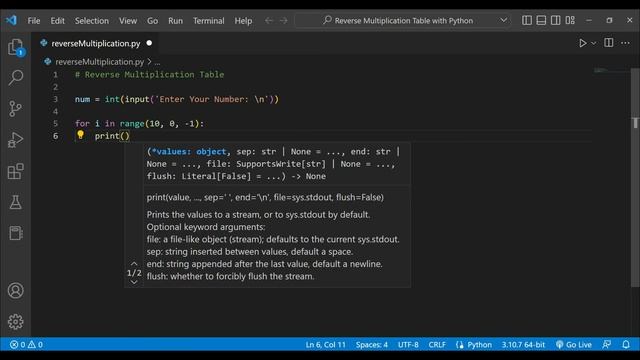Open Source Control view

tap(16, 109)
